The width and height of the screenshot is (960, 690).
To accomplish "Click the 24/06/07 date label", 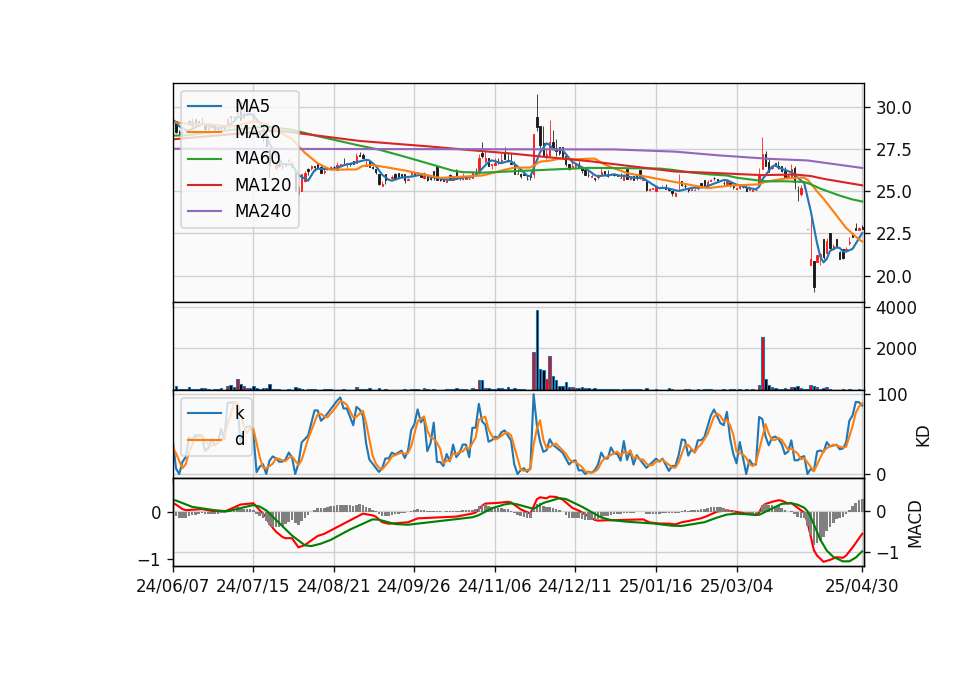I will pyautogui.click(x=173, y=586).
